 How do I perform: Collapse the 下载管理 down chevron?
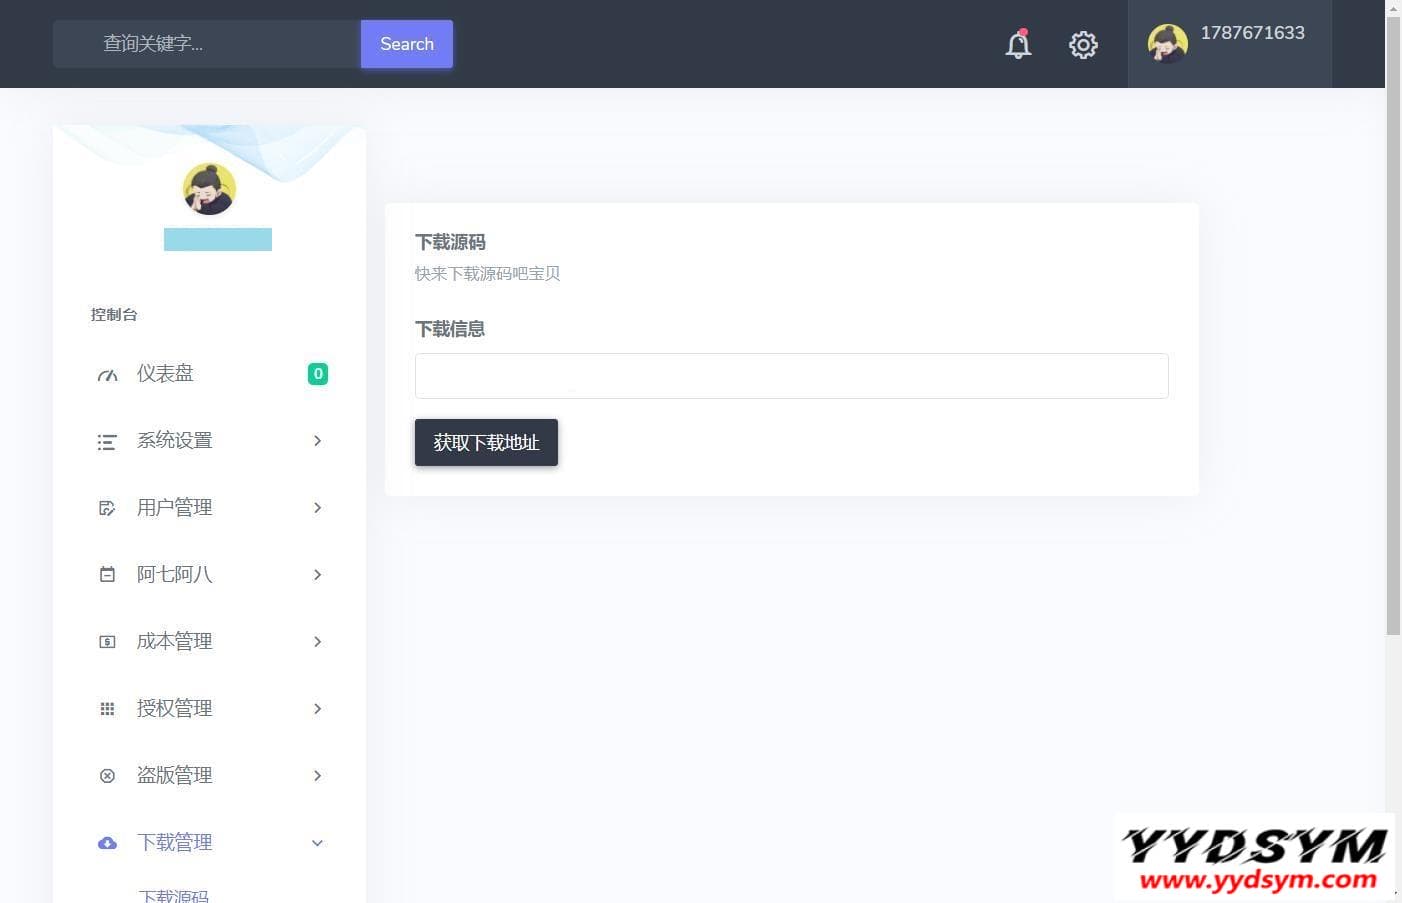(x=317, y=843)
